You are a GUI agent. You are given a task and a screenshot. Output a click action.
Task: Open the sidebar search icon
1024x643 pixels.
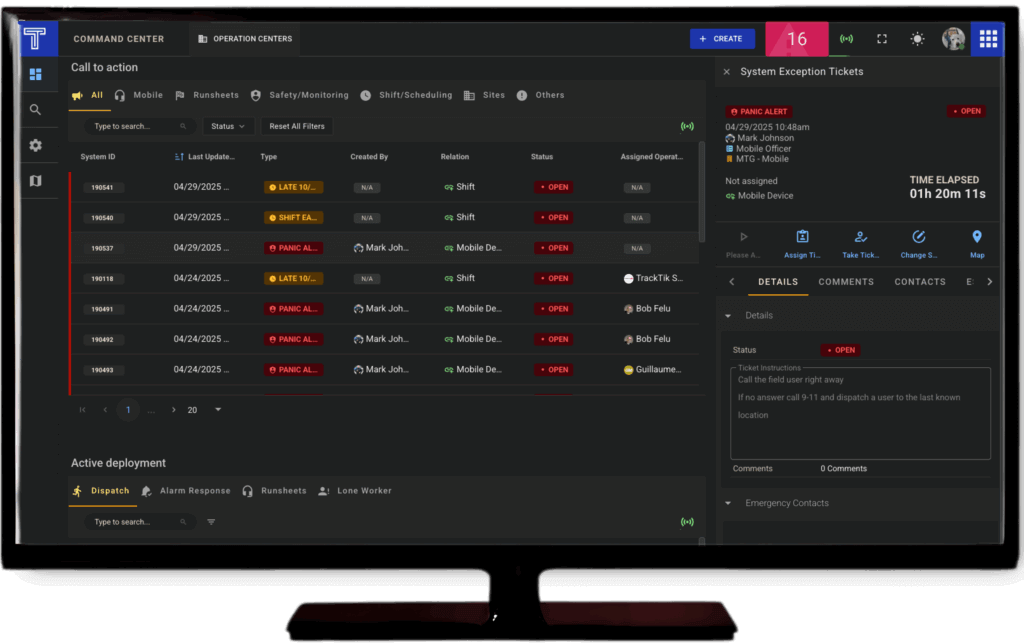35,110
